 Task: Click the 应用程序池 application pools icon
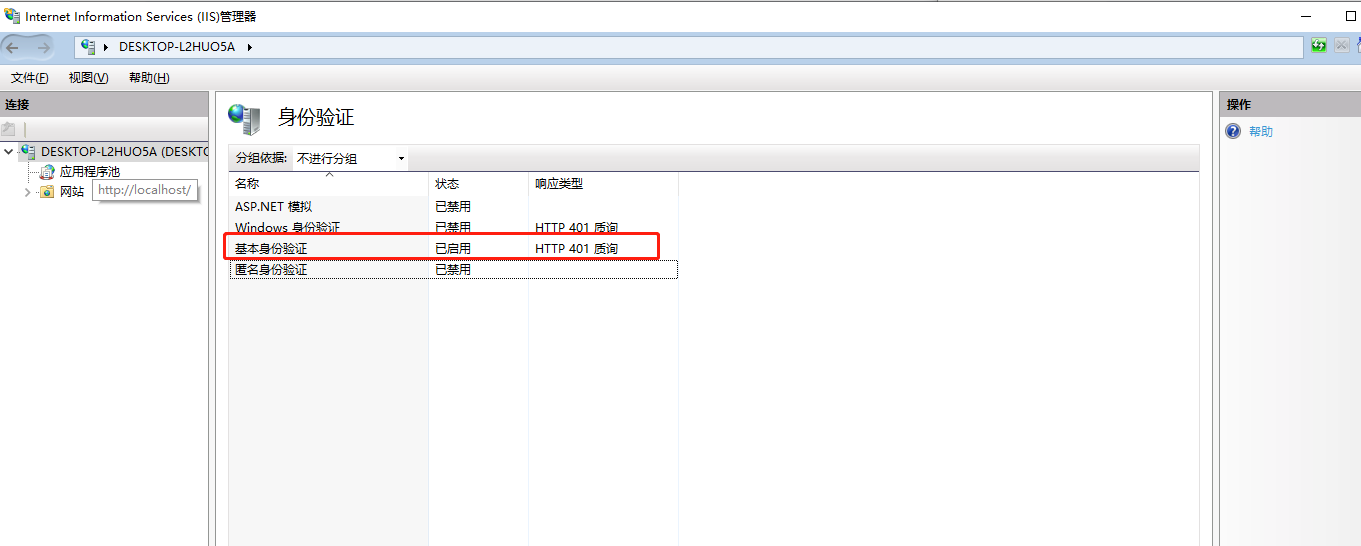pyautogui.click(x=48, y=172)
